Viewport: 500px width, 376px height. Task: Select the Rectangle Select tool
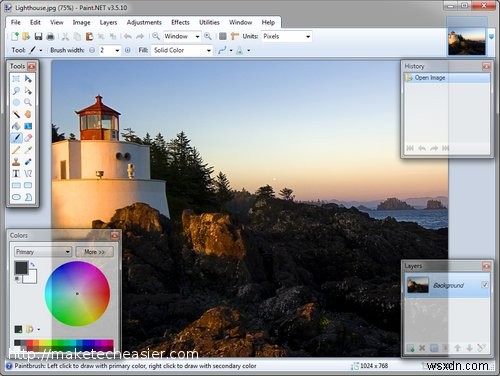[16, 79]
